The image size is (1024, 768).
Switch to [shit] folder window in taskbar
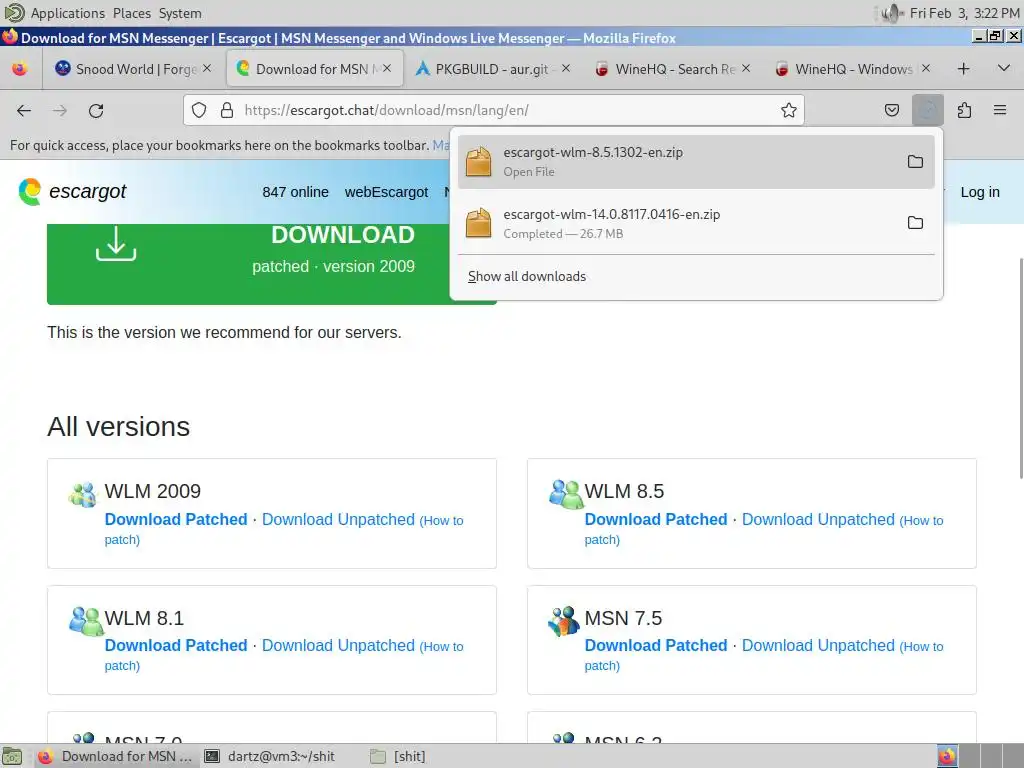pos(398,756)
